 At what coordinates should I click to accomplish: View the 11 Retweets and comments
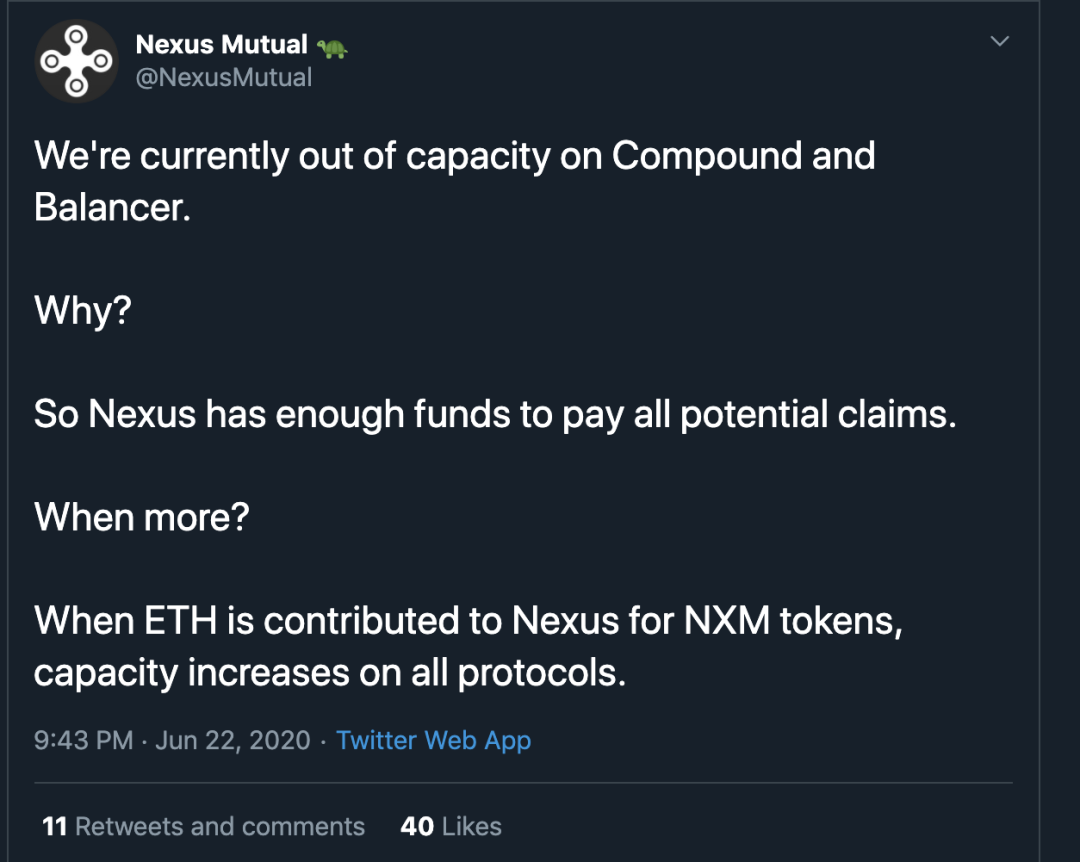[x=203, y=826]
